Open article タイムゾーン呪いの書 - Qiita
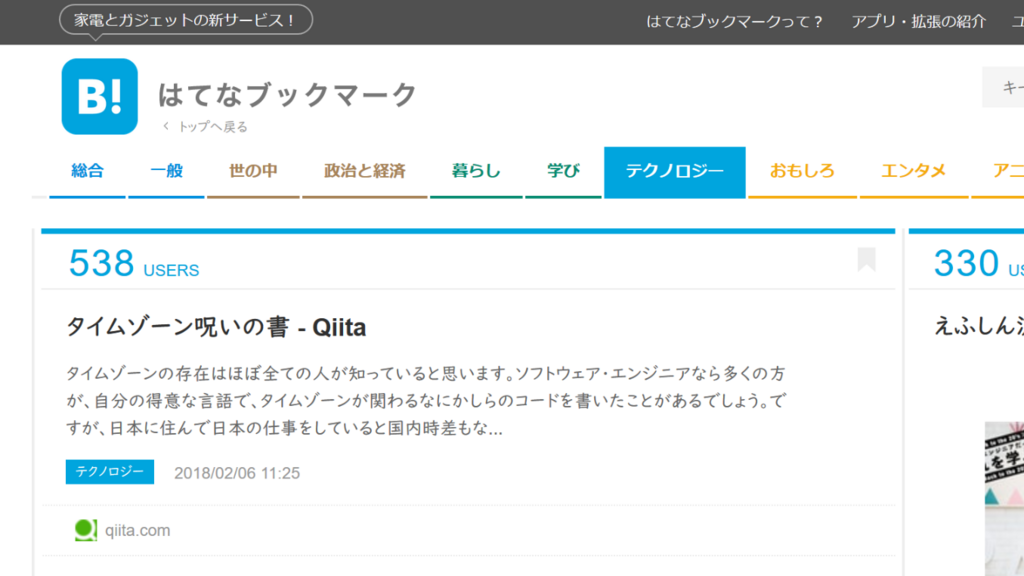 tap(216, 327)
